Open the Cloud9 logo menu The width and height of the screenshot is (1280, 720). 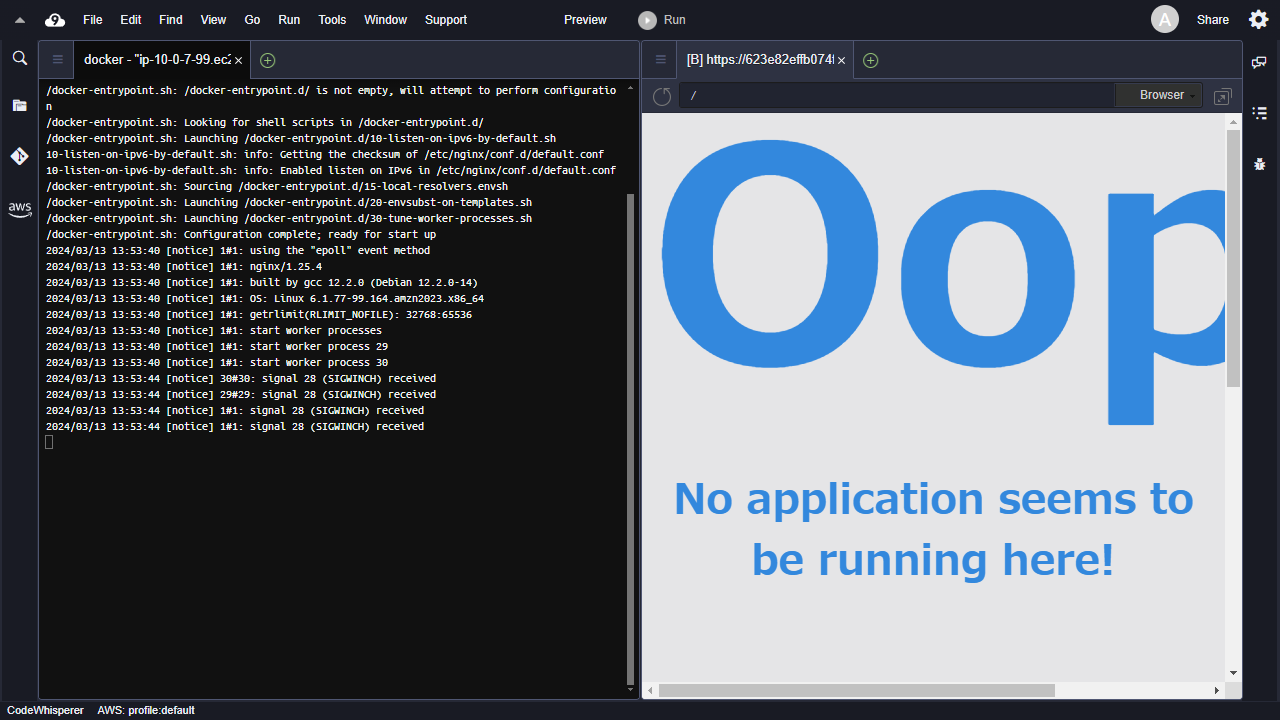click(55, 20)
